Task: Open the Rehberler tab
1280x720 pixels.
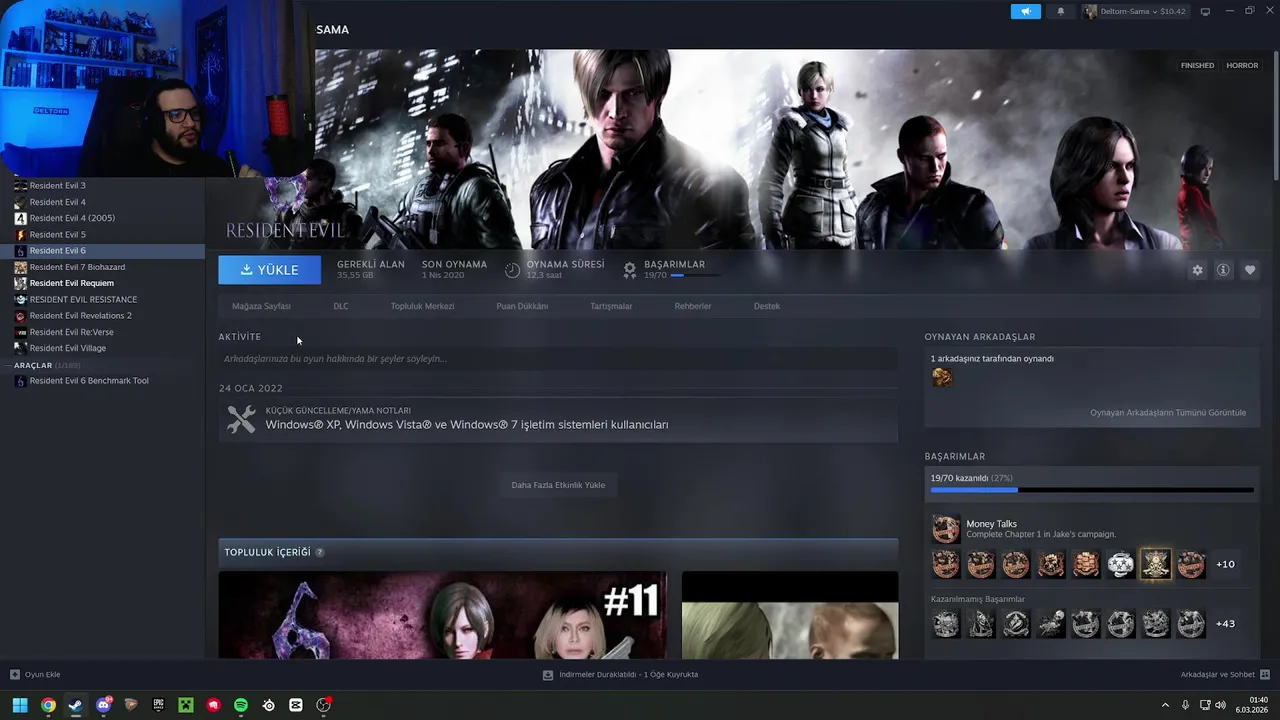Action: (x=693, y=306)
